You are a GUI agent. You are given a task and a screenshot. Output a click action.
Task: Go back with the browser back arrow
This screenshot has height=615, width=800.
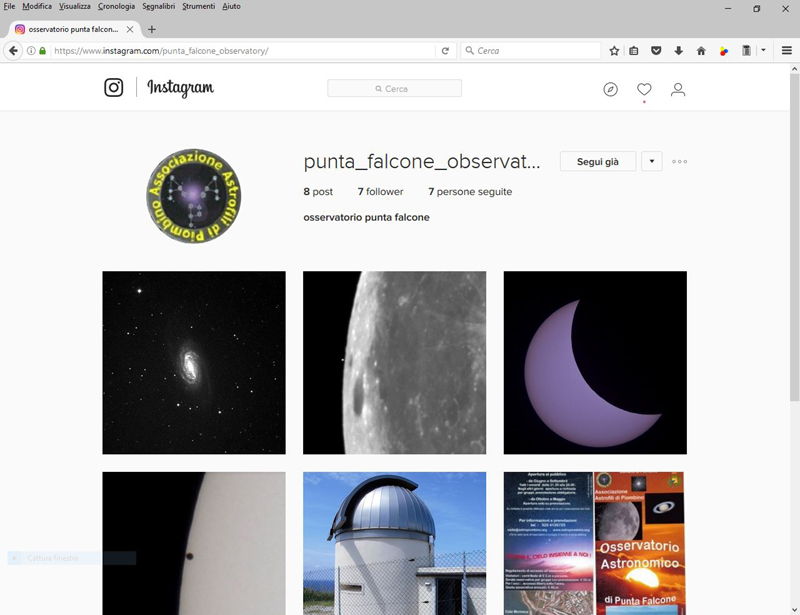(13, 51)
